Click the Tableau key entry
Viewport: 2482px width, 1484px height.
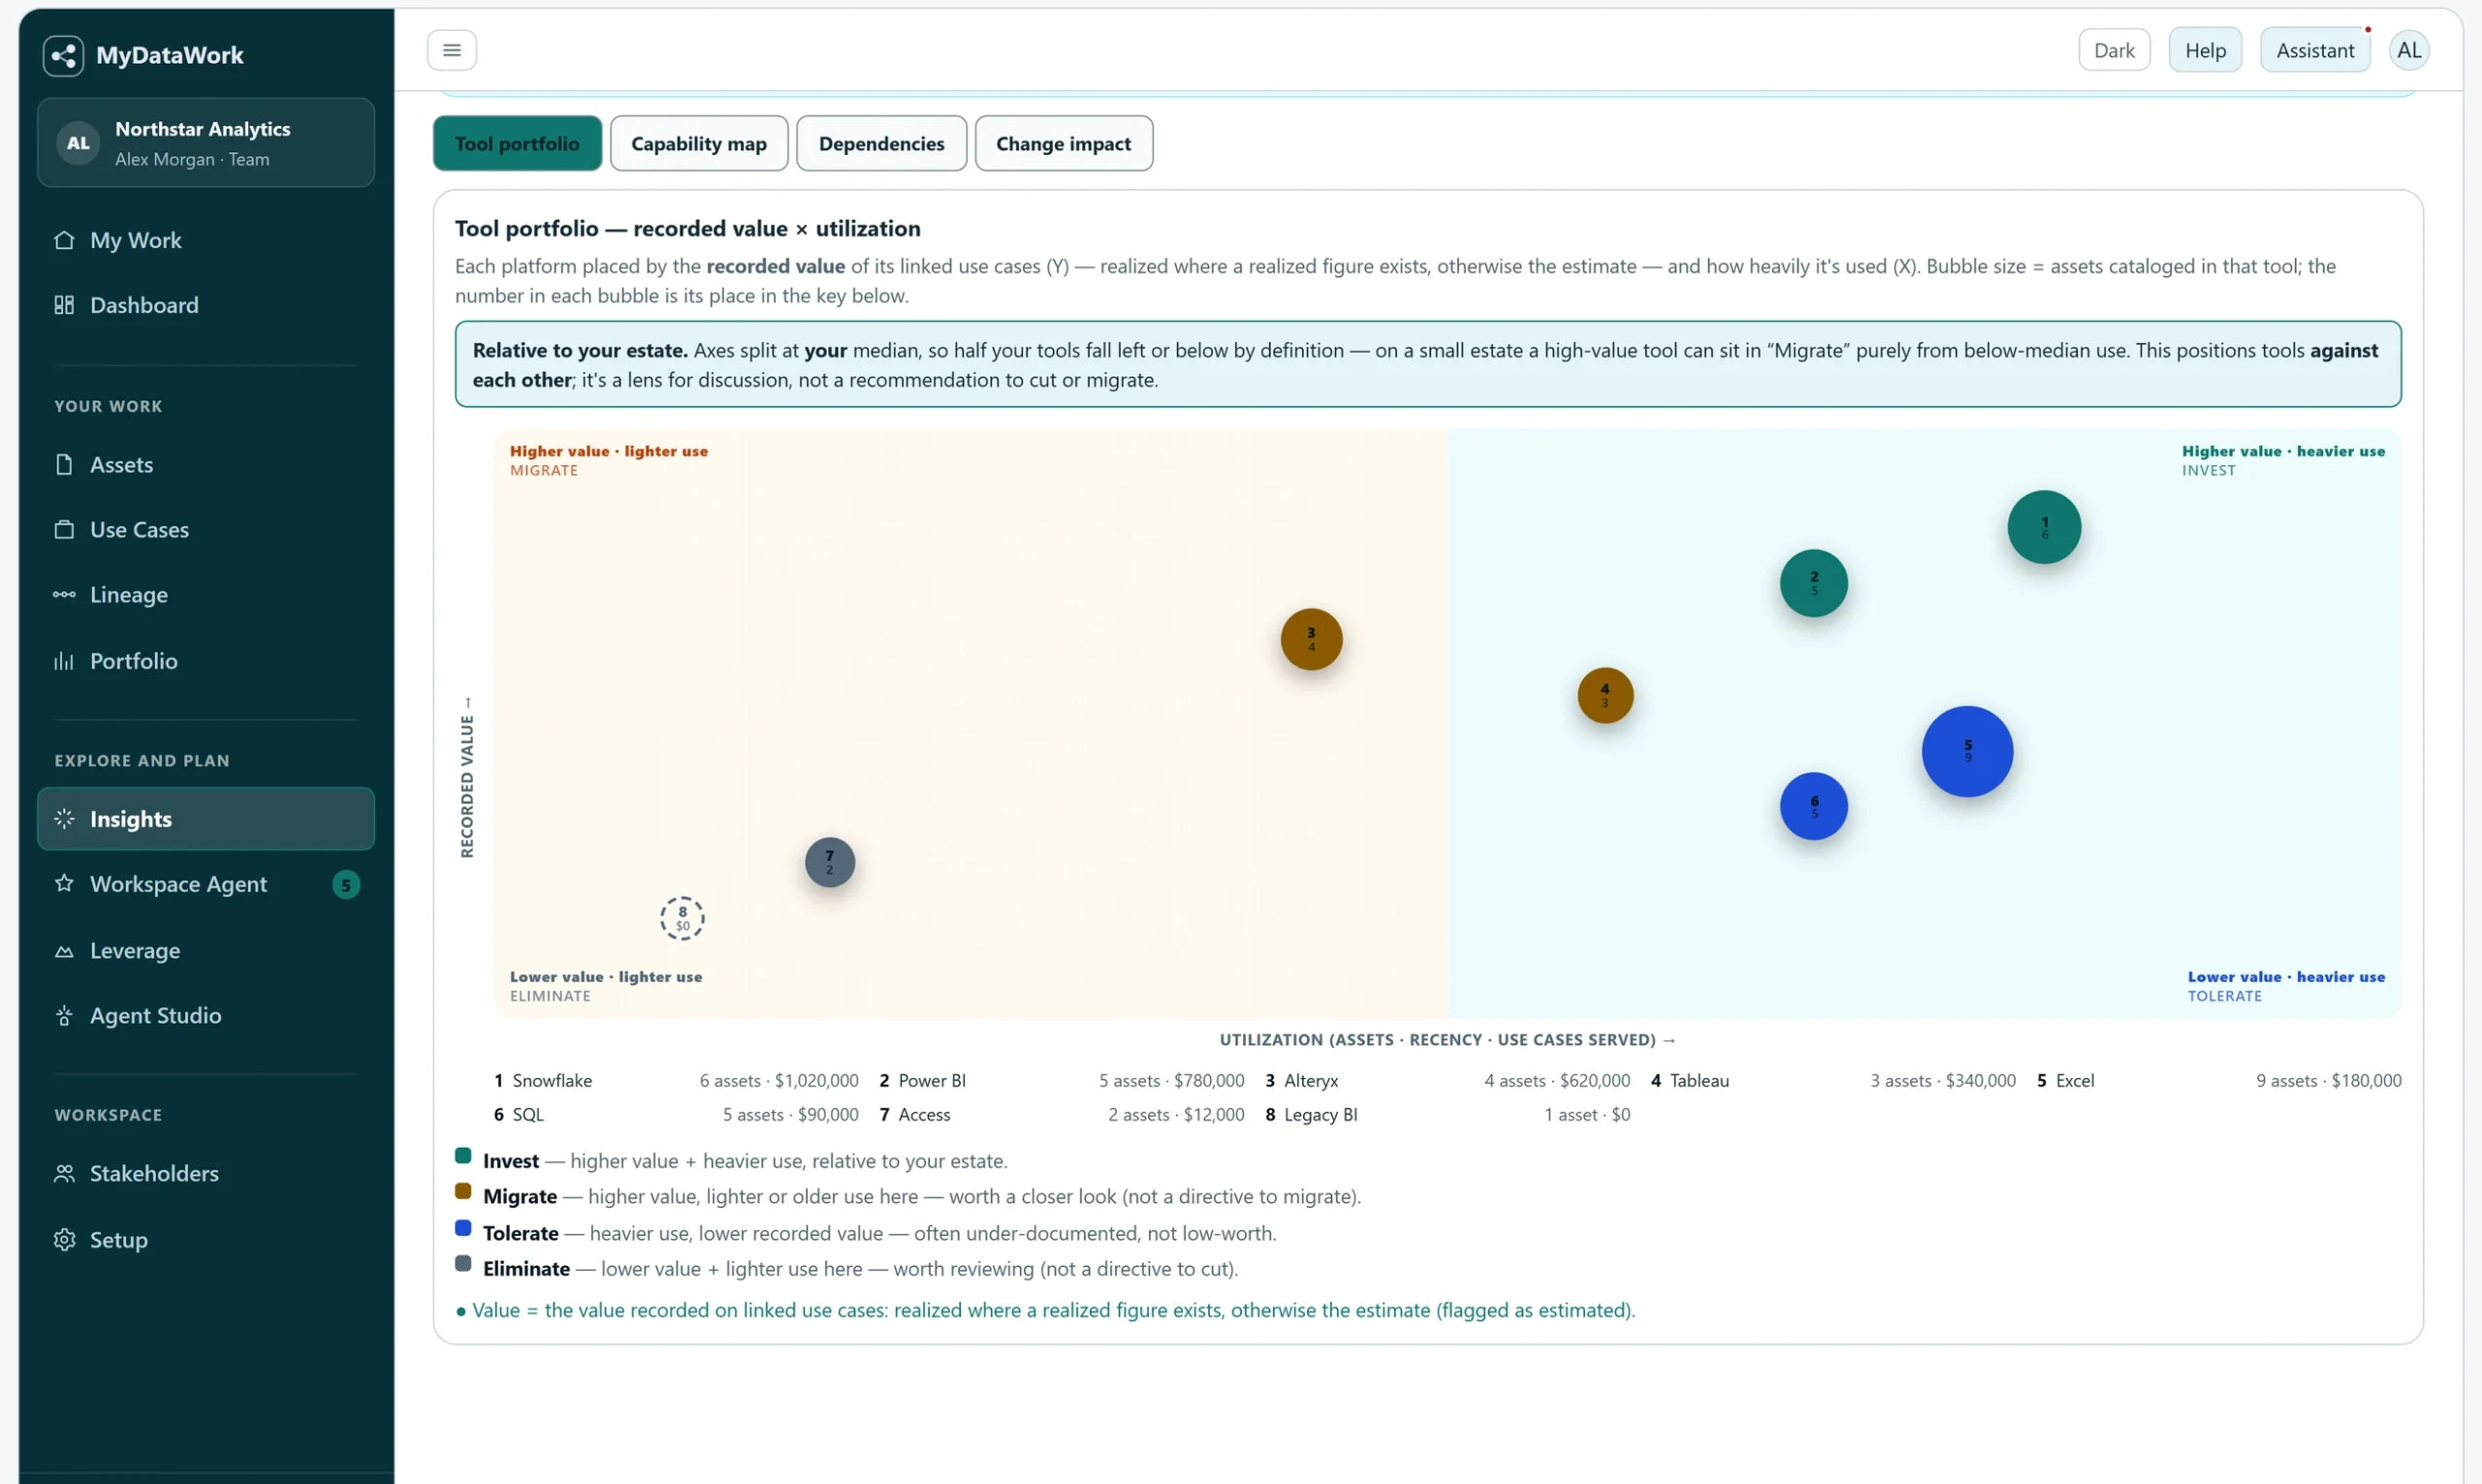click(1833, 1081)
